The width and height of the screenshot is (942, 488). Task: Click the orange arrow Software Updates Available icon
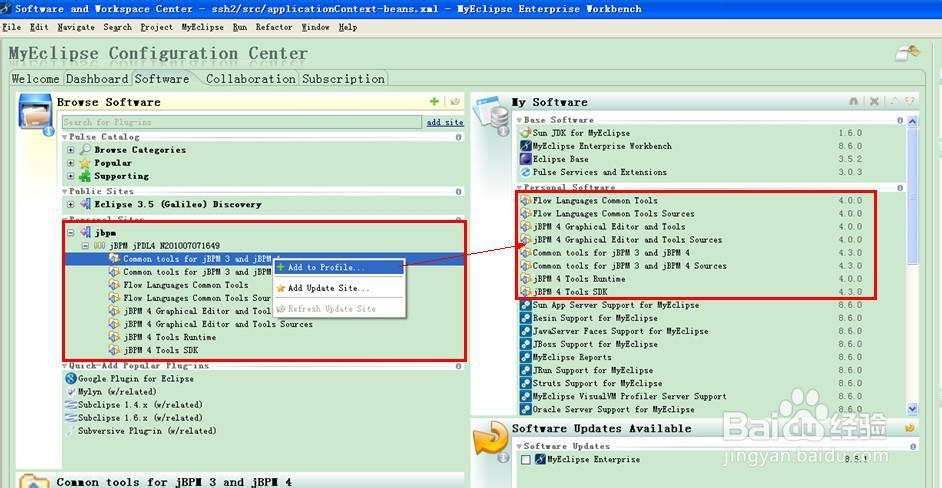coord(491,439)
